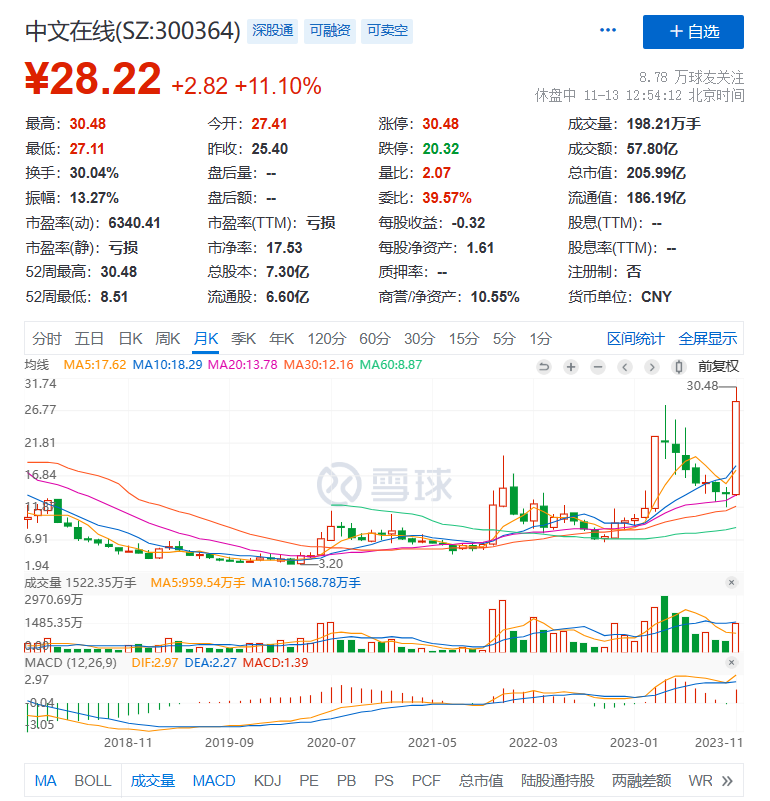Click the 换手 30.04% value
Screen dimensions: 770x801
94,173
